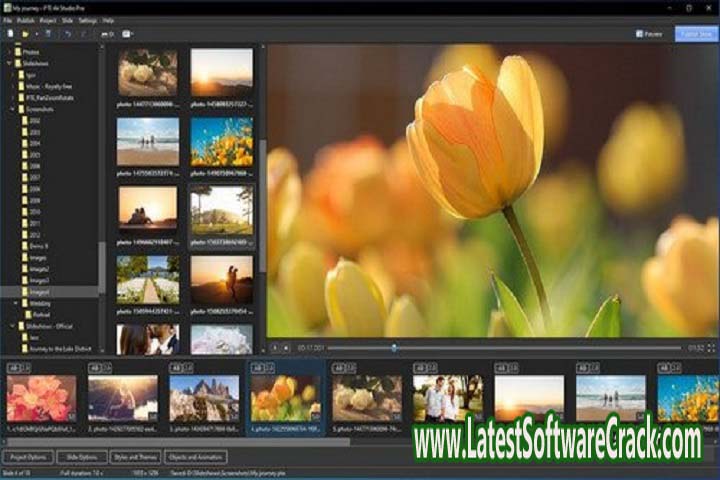Viewport: 720px width, 480px height.
Task: Collapse the Wedding folder node
Action: 17,302
